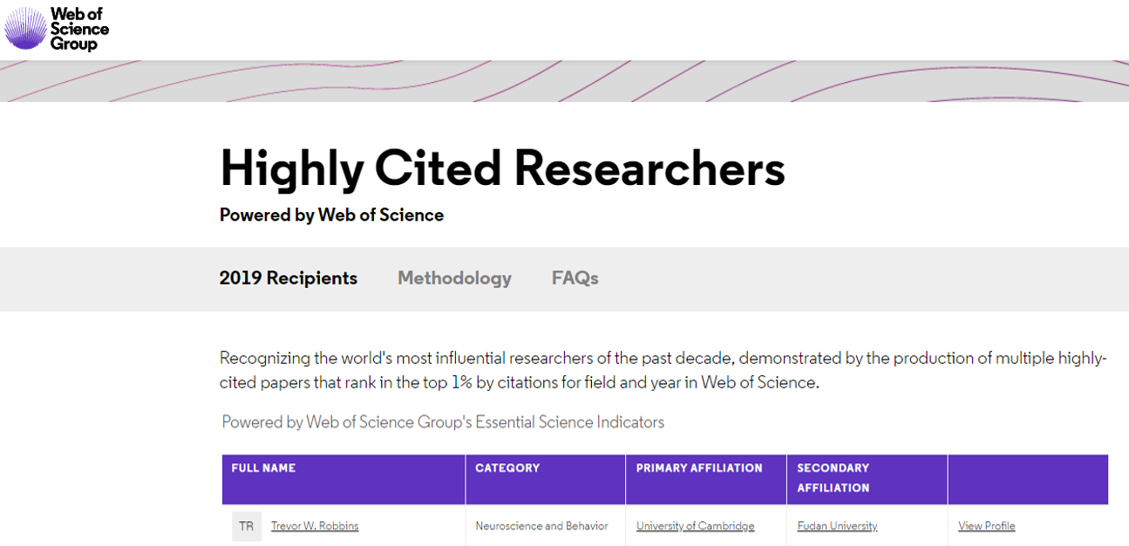Open the Fudan University affiliation link
This screenshot has height=546, width=1129.
[x=837, y=526]
